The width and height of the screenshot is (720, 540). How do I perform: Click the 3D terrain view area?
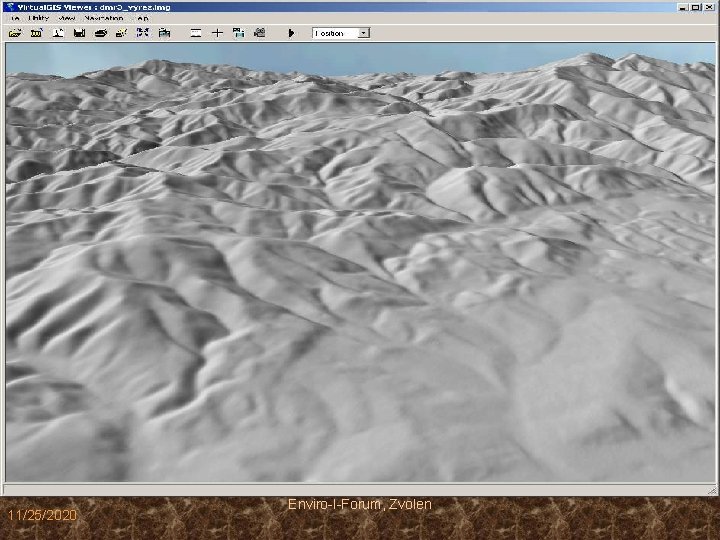pyautogui.click(x=360, y=262)
